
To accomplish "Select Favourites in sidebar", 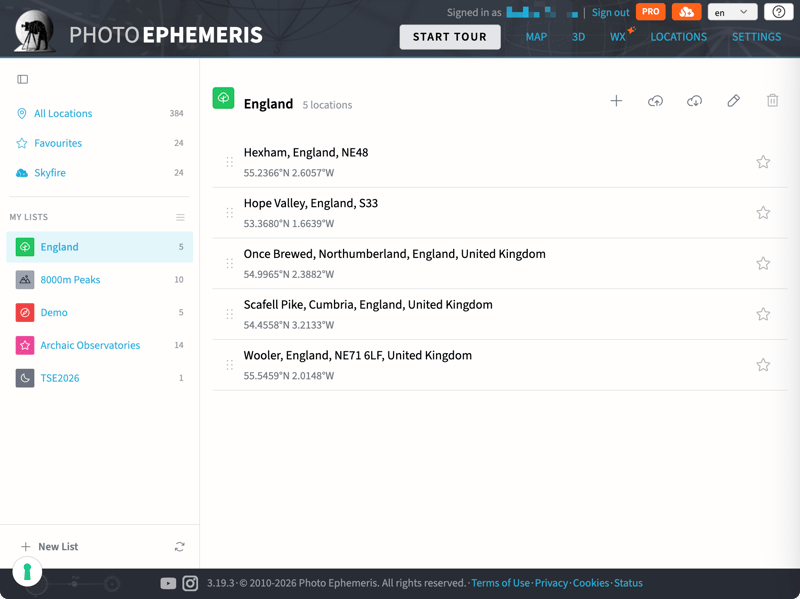I will pyautogui.click(x=99, y=143).
